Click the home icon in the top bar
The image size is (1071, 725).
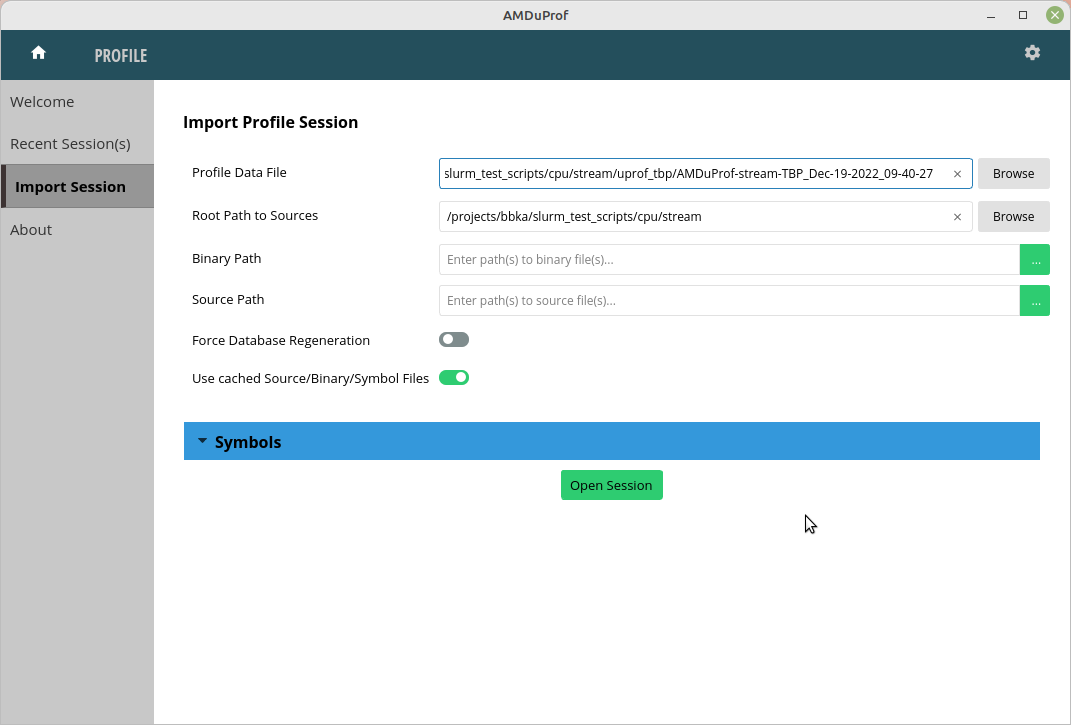(x=38, y=52)
